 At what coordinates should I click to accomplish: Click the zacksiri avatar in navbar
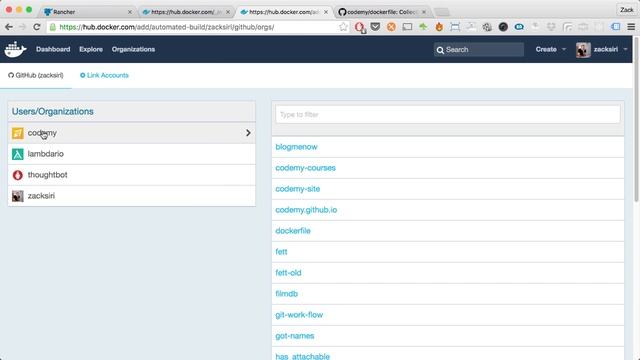(x=583, y=50)
